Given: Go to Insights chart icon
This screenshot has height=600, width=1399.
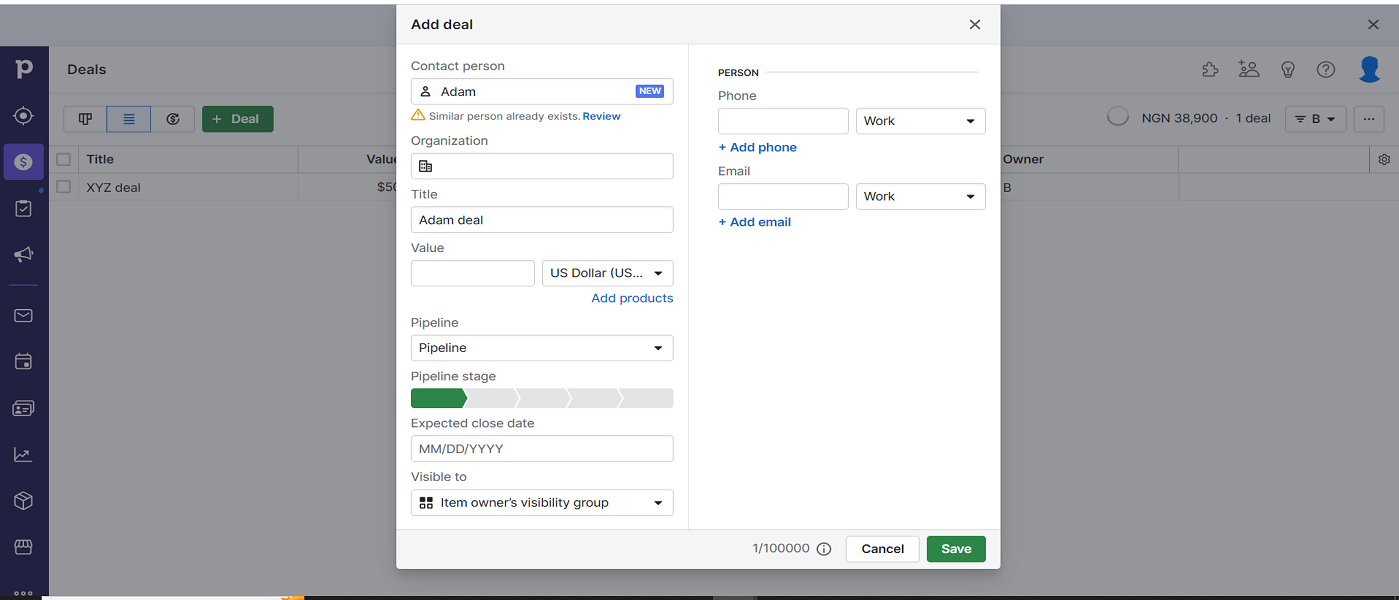Looking at the screenshot, I should point(23,455).
